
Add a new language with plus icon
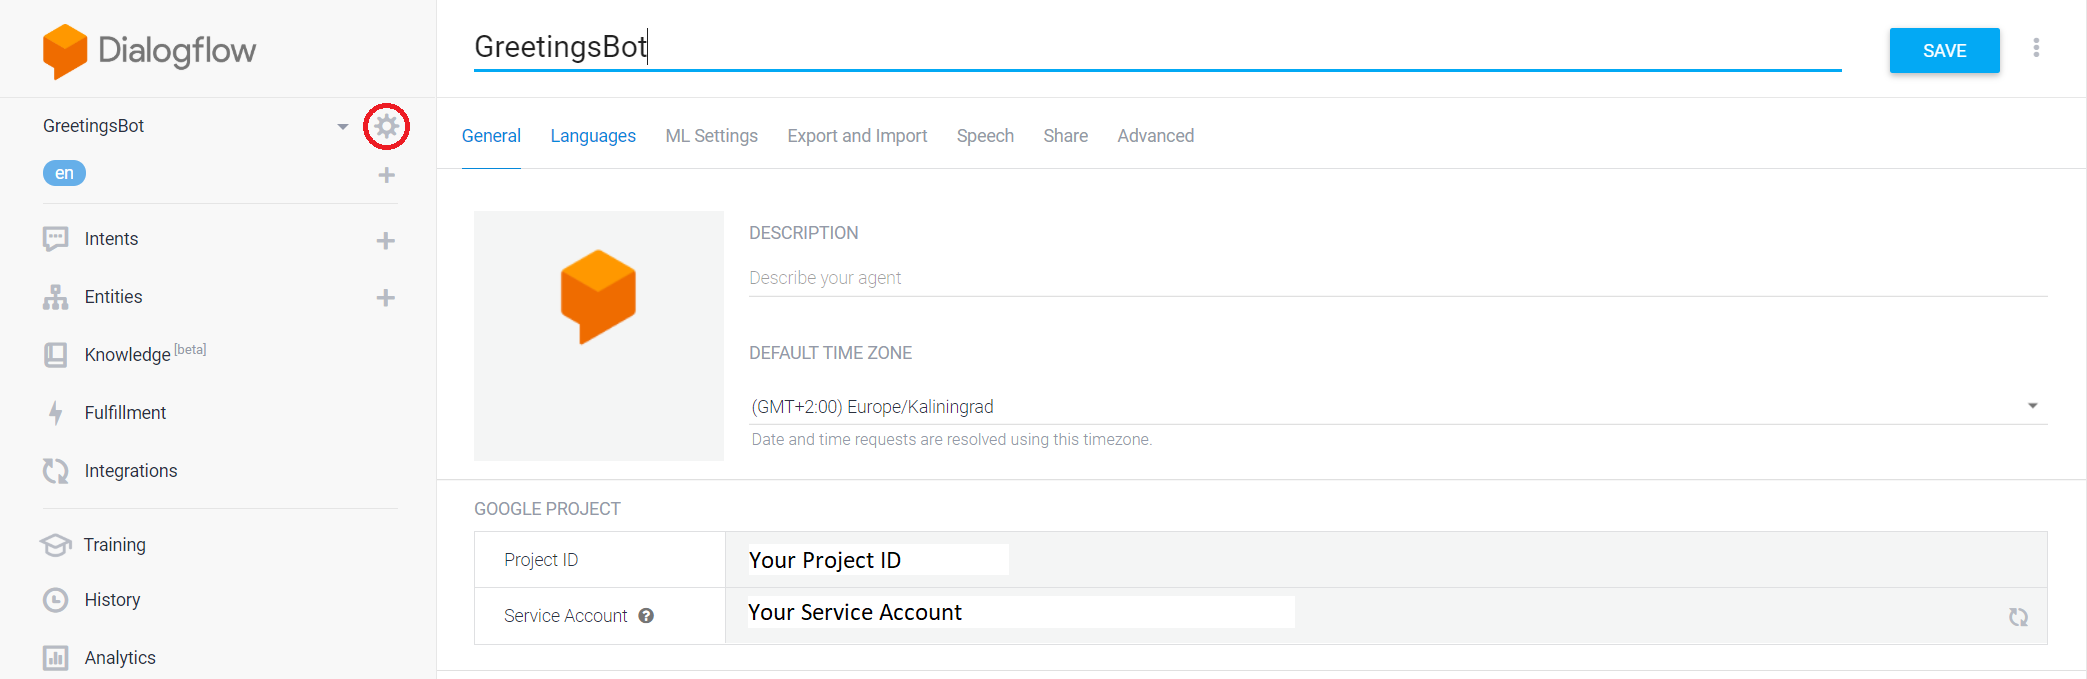386,175
